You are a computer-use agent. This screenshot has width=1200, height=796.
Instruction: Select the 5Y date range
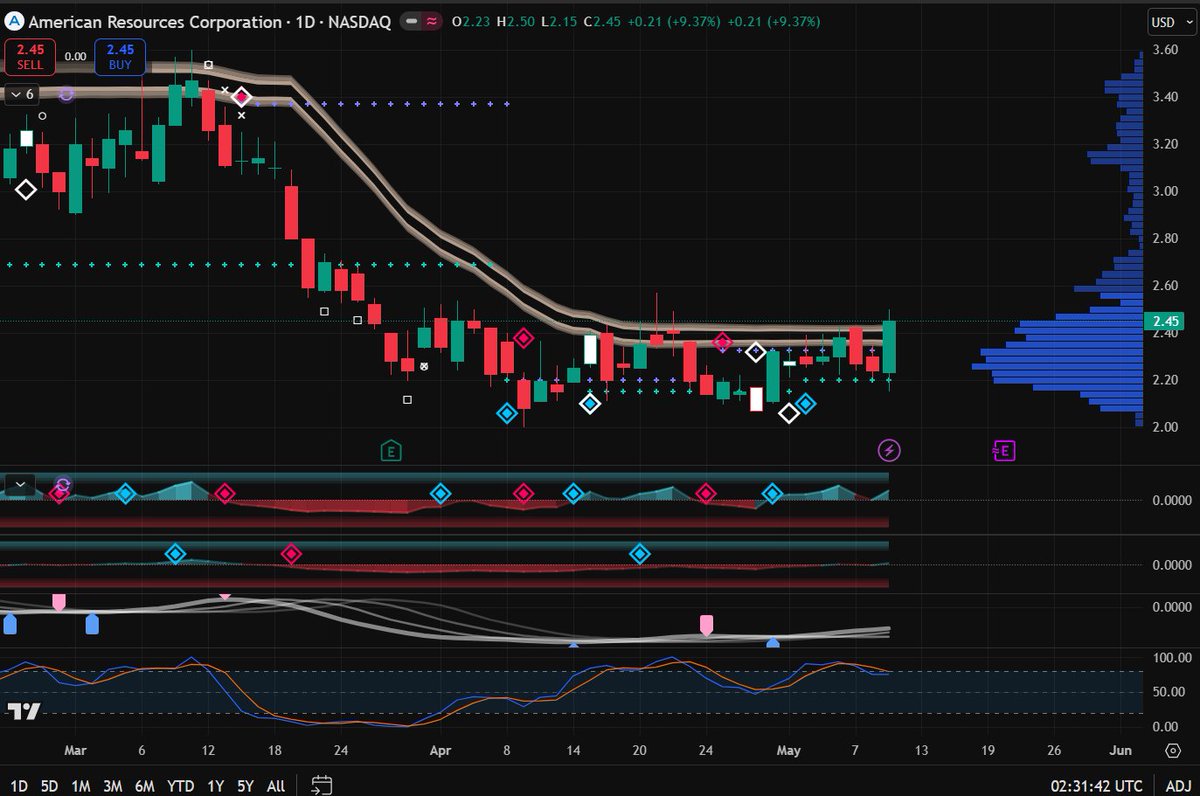click(246, 785)
